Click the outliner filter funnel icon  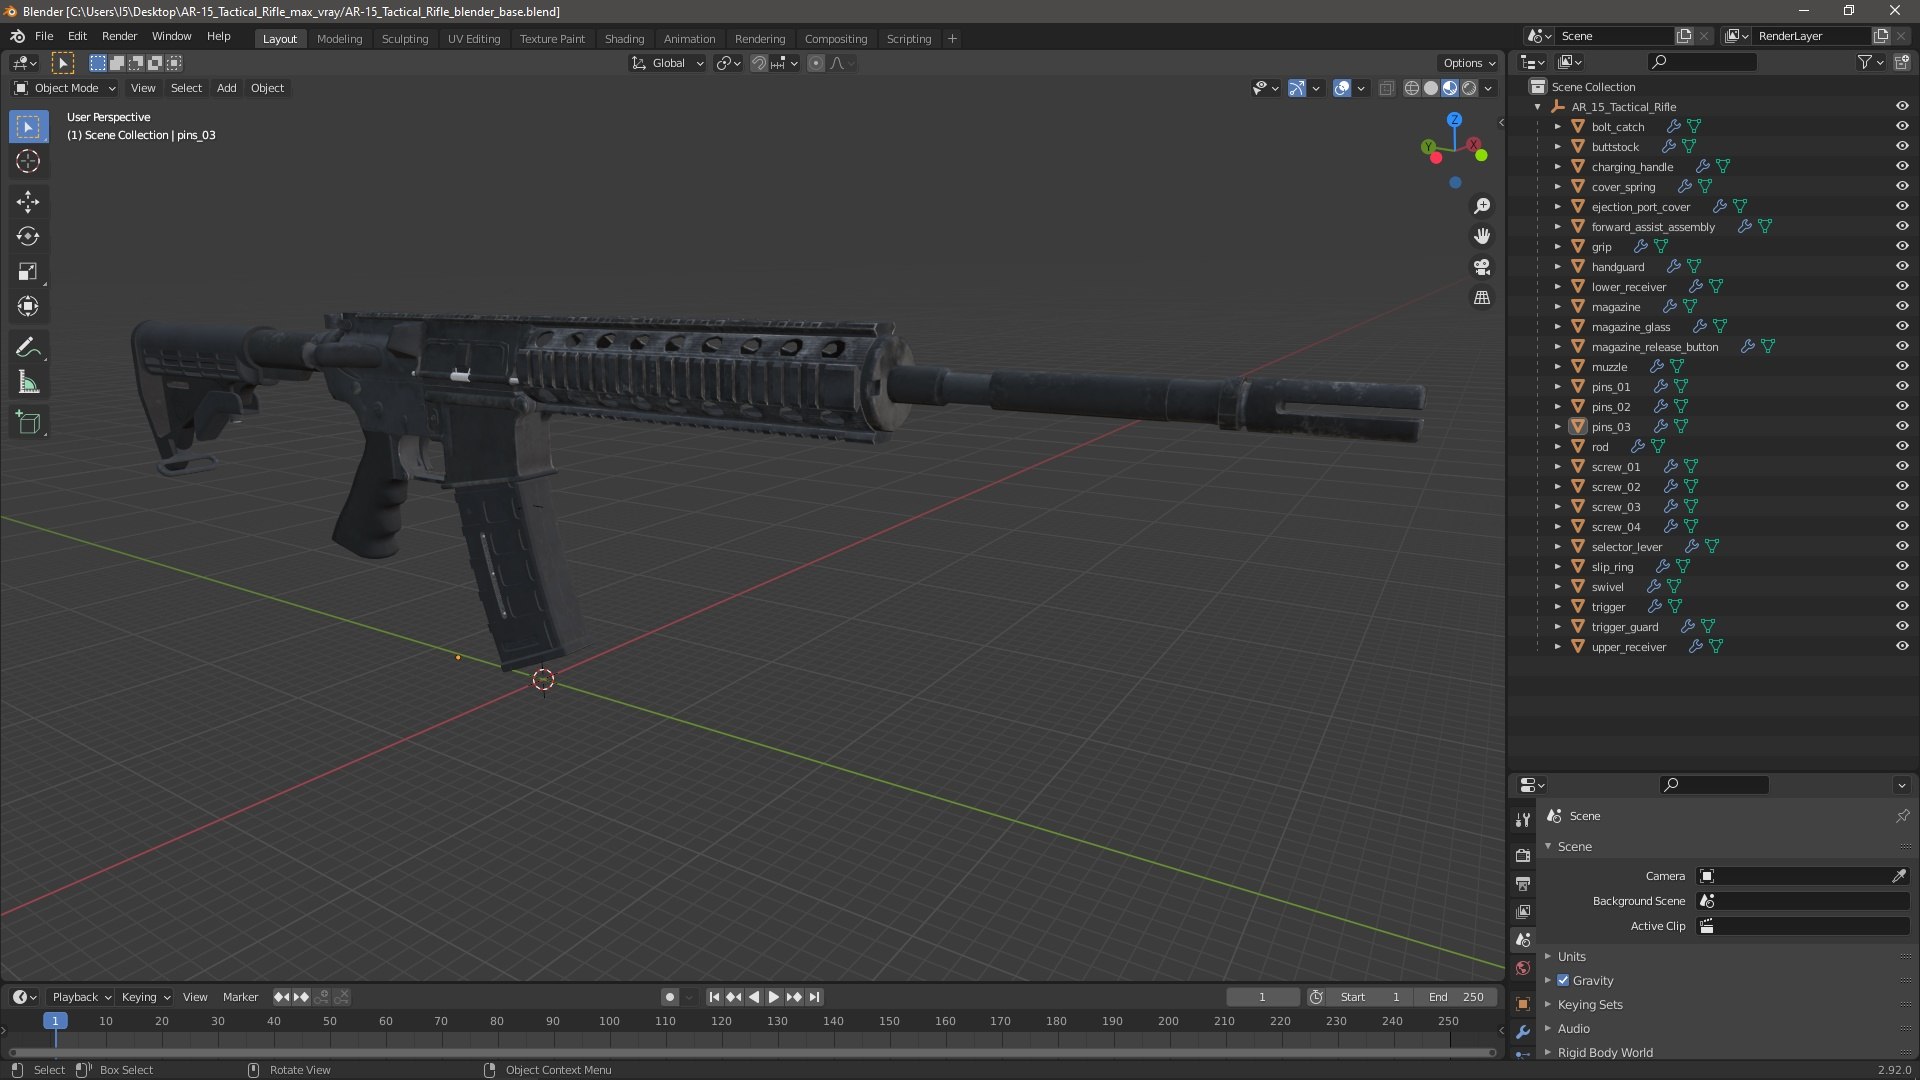click(x=1865, y=62)
